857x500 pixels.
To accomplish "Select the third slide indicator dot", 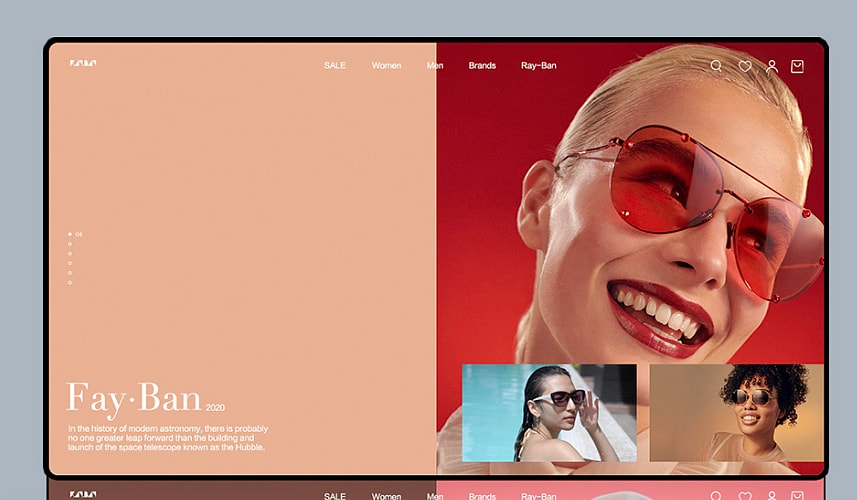I will (x=70, y=254).
